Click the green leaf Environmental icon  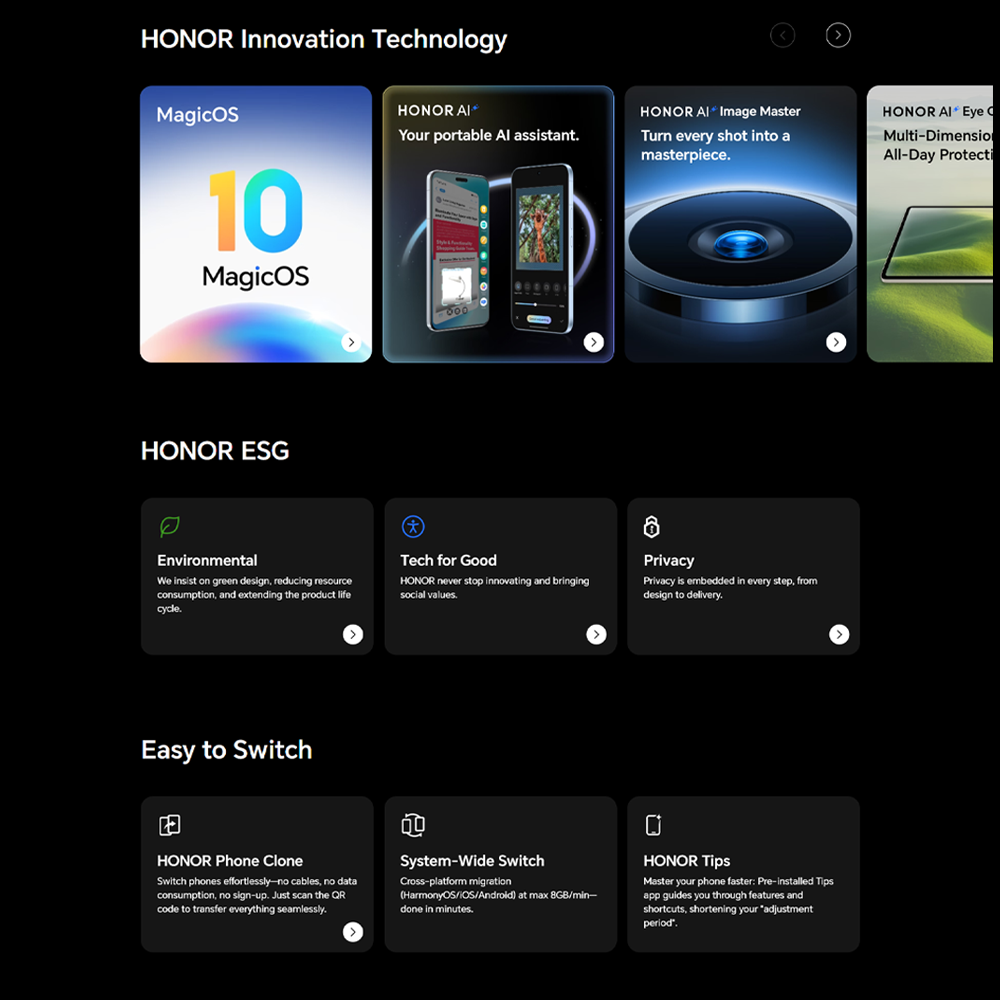coord(170,526)
